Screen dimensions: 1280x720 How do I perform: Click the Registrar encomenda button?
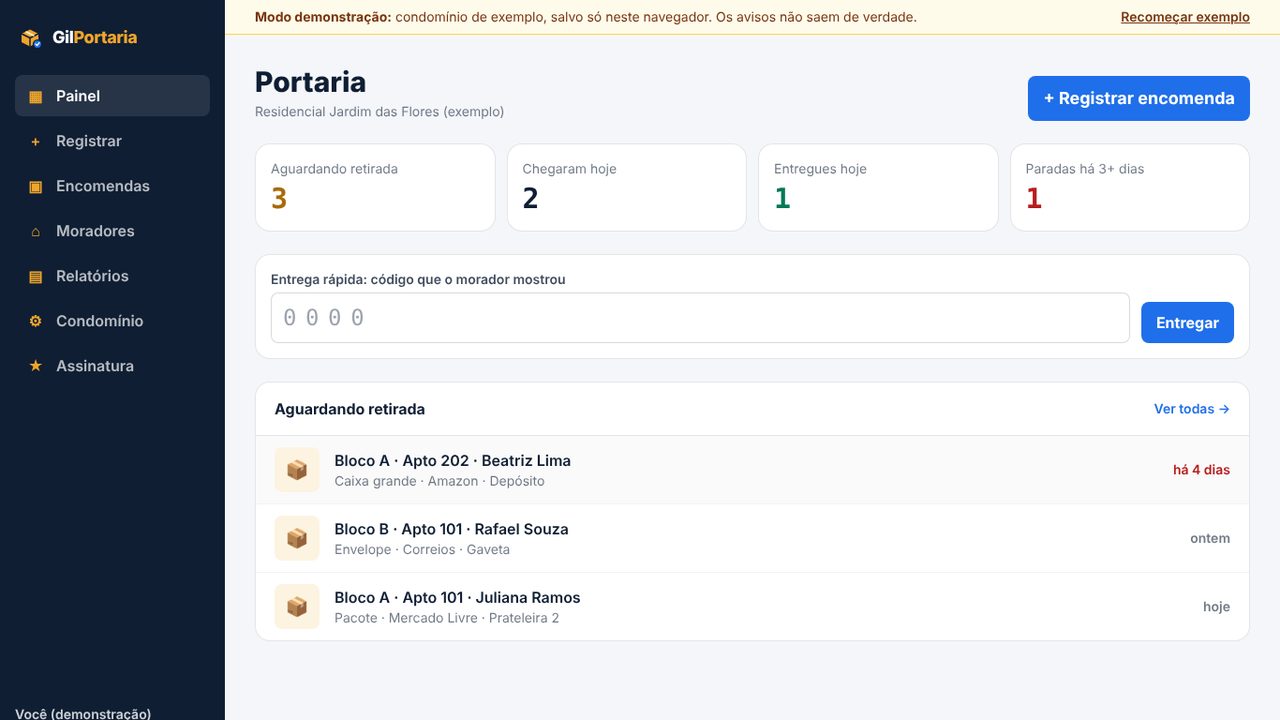coord(1139,98)
